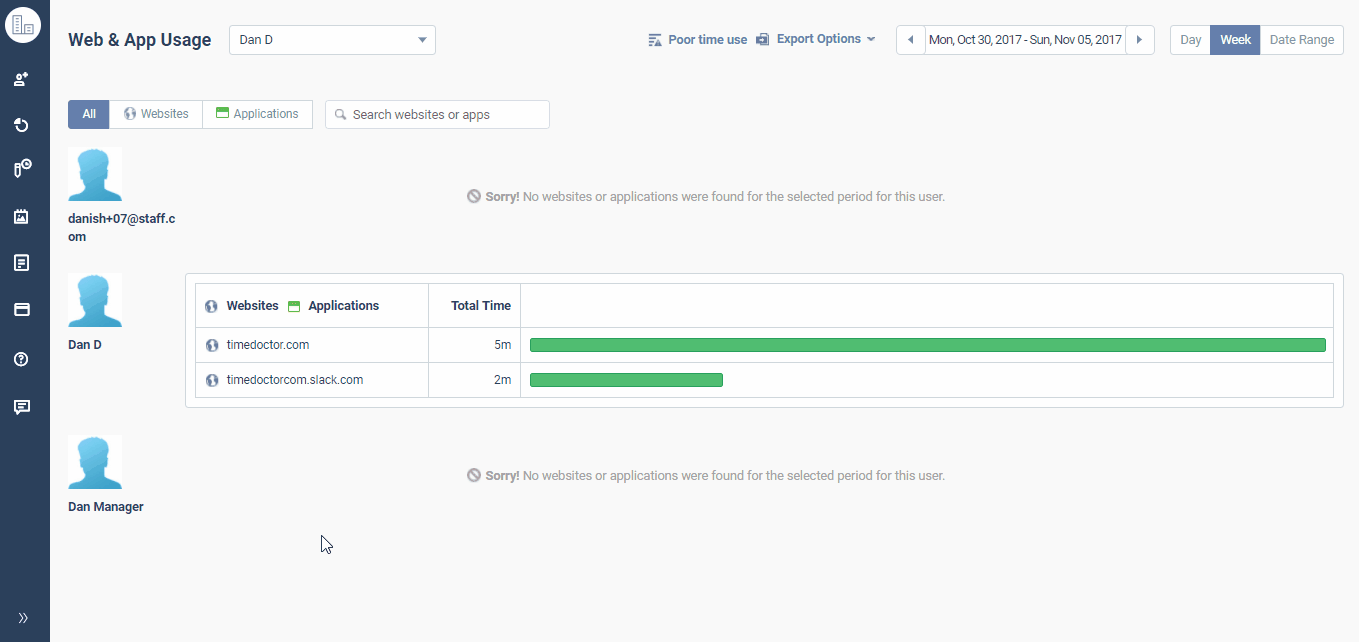Screen dimensions: 1359x642
Task: Open help via the question mark icon
Action: click(x=22, y=359)
